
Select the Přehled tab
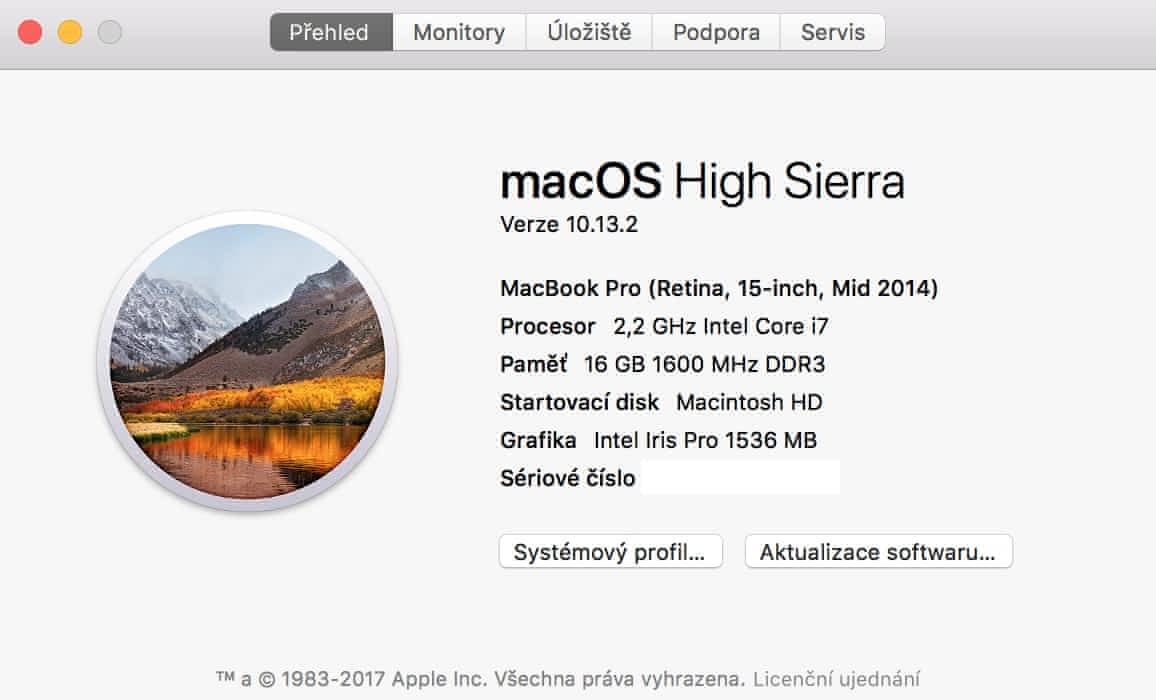(329, 32)
